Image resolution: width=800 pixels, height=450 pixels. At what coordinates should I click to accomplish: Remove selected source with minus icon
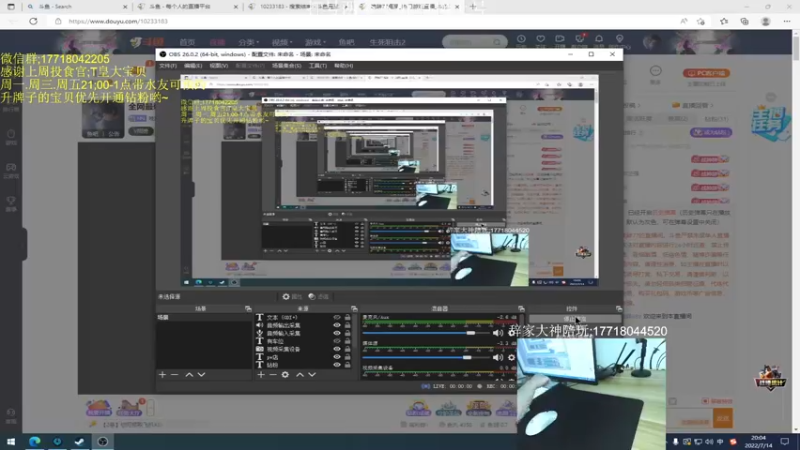click(x=273, y=374)
